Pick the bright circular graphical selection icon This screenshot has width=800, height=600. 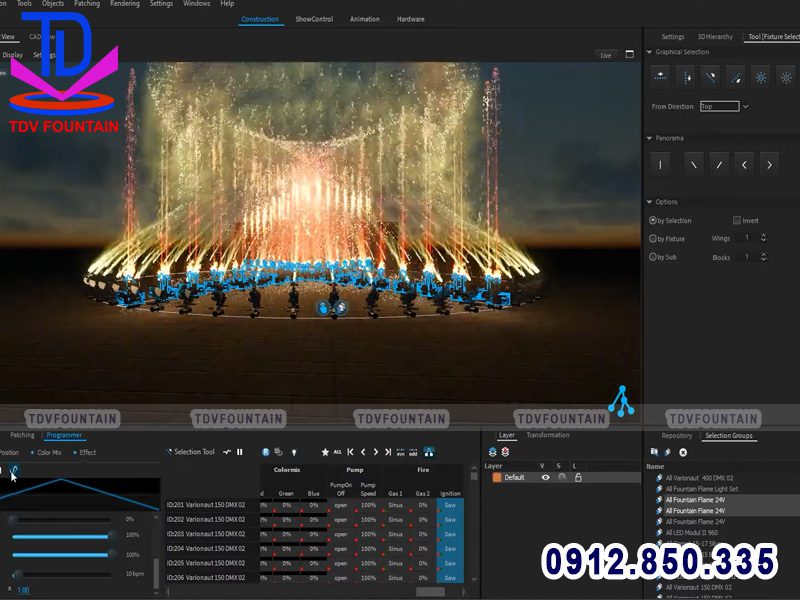[761, 77]
